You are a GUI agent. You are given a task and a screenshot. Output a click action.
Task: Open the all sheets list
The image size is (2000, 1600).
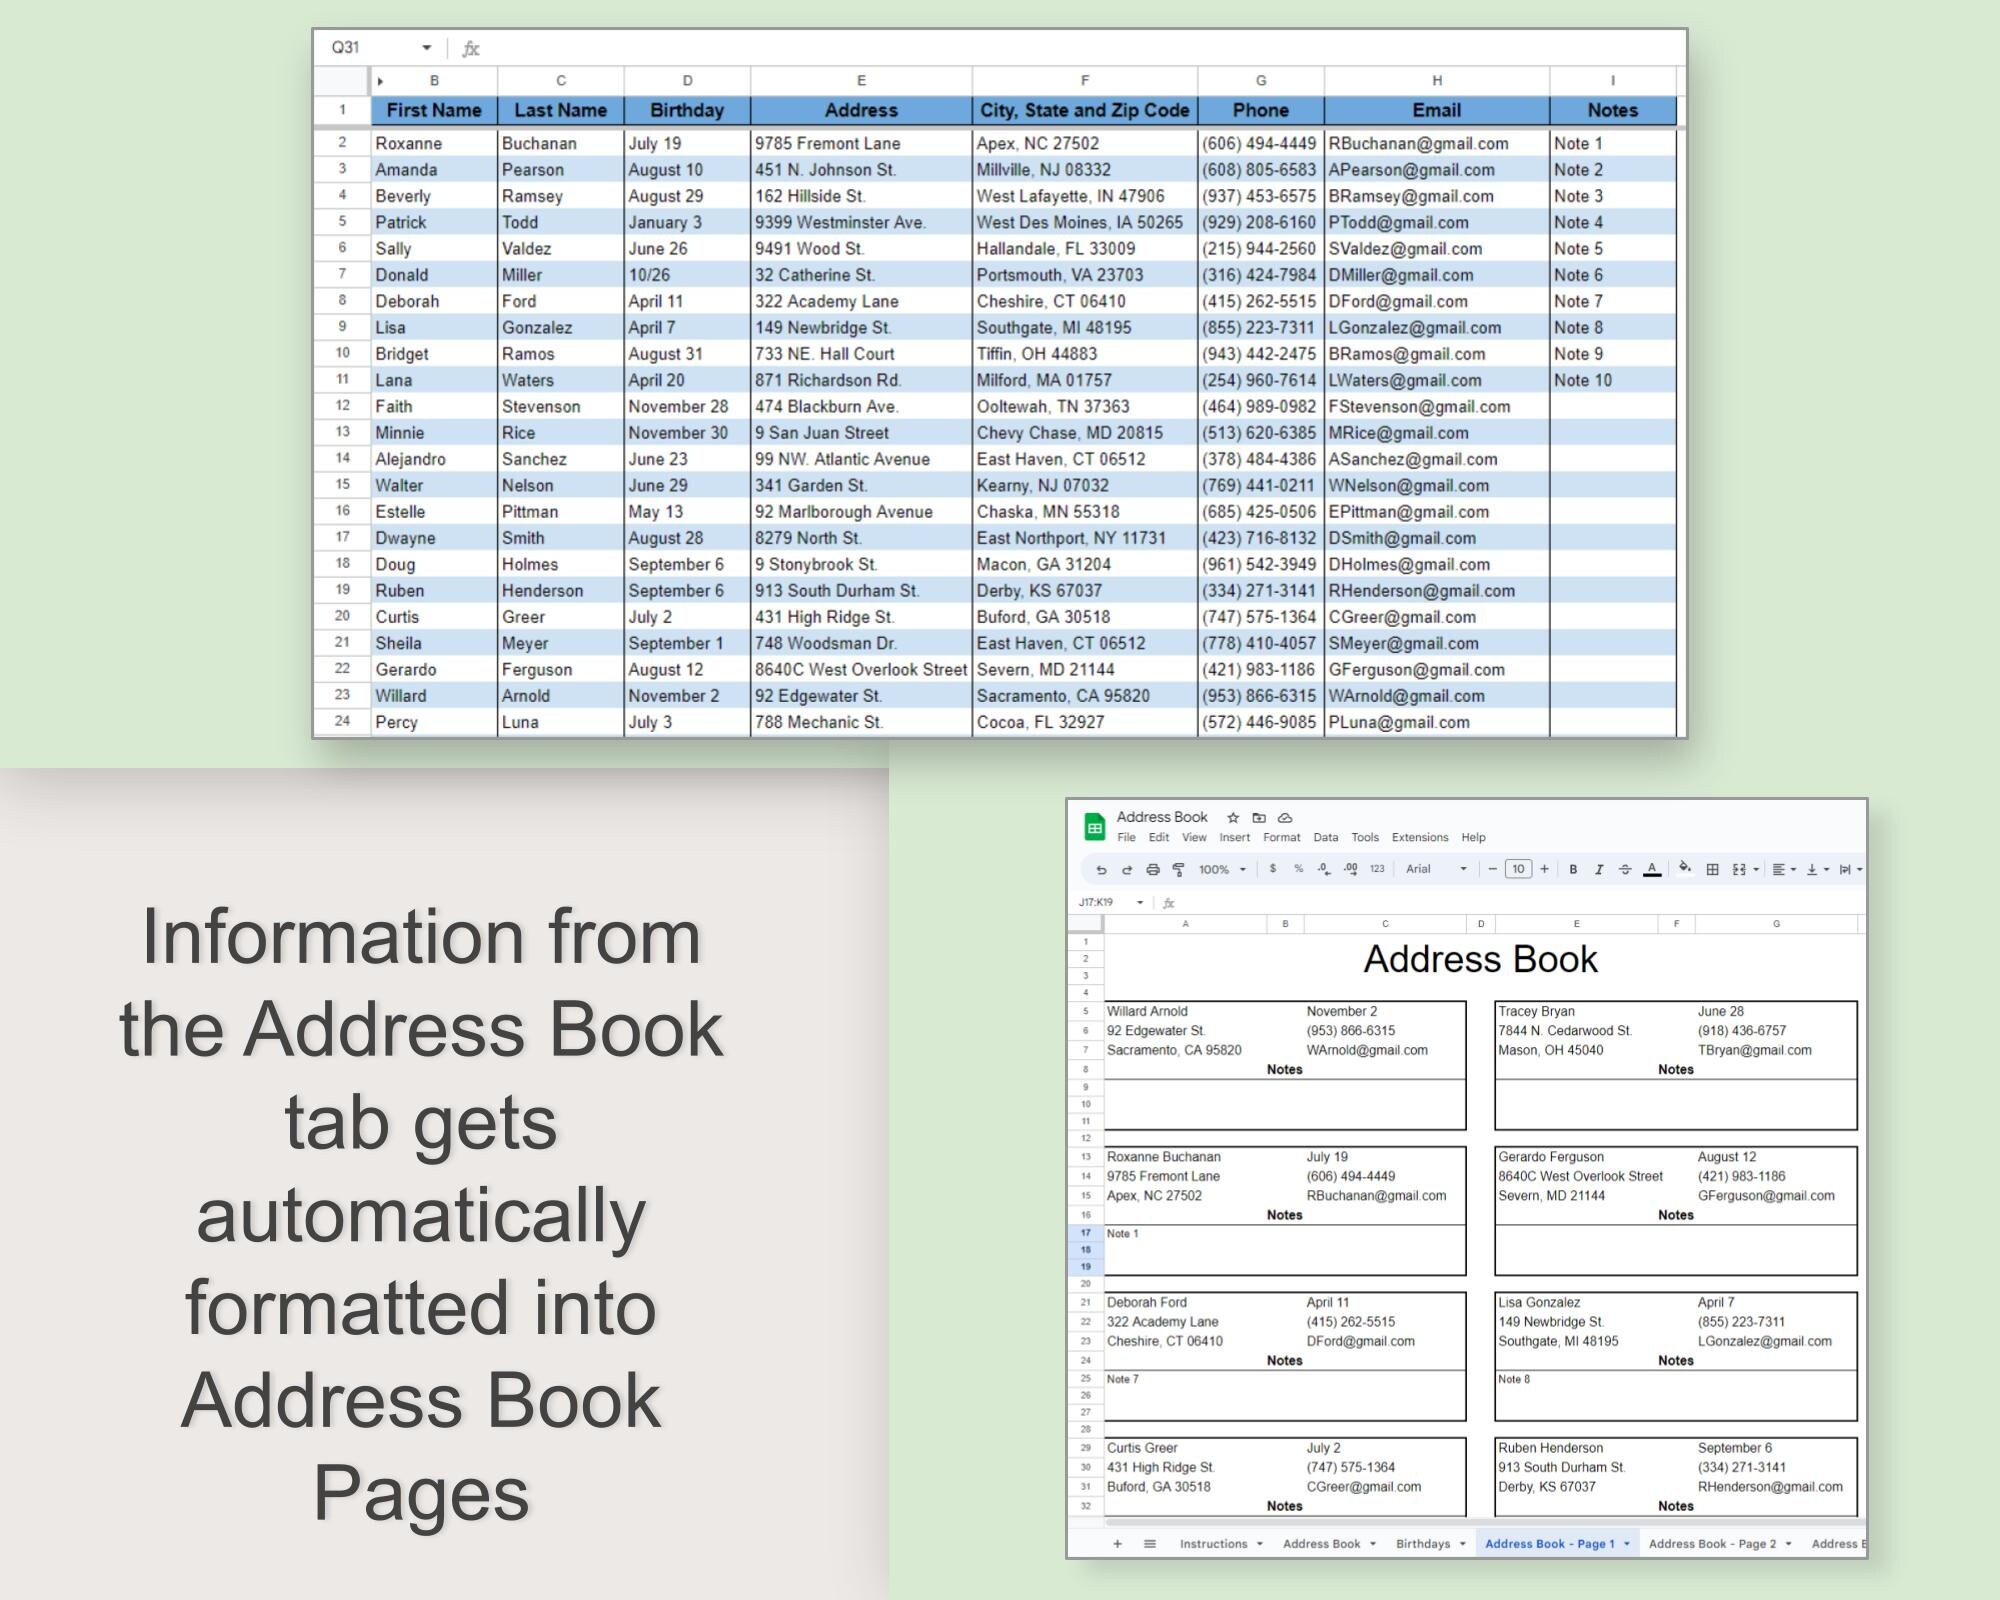1148,1543
